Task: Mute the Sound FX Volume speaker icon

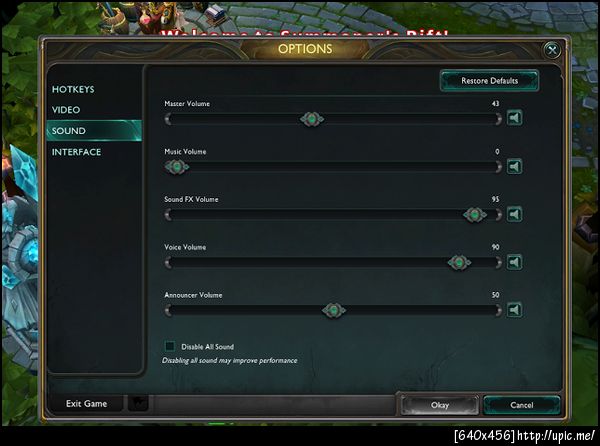Action: click(x=514, y=214)
